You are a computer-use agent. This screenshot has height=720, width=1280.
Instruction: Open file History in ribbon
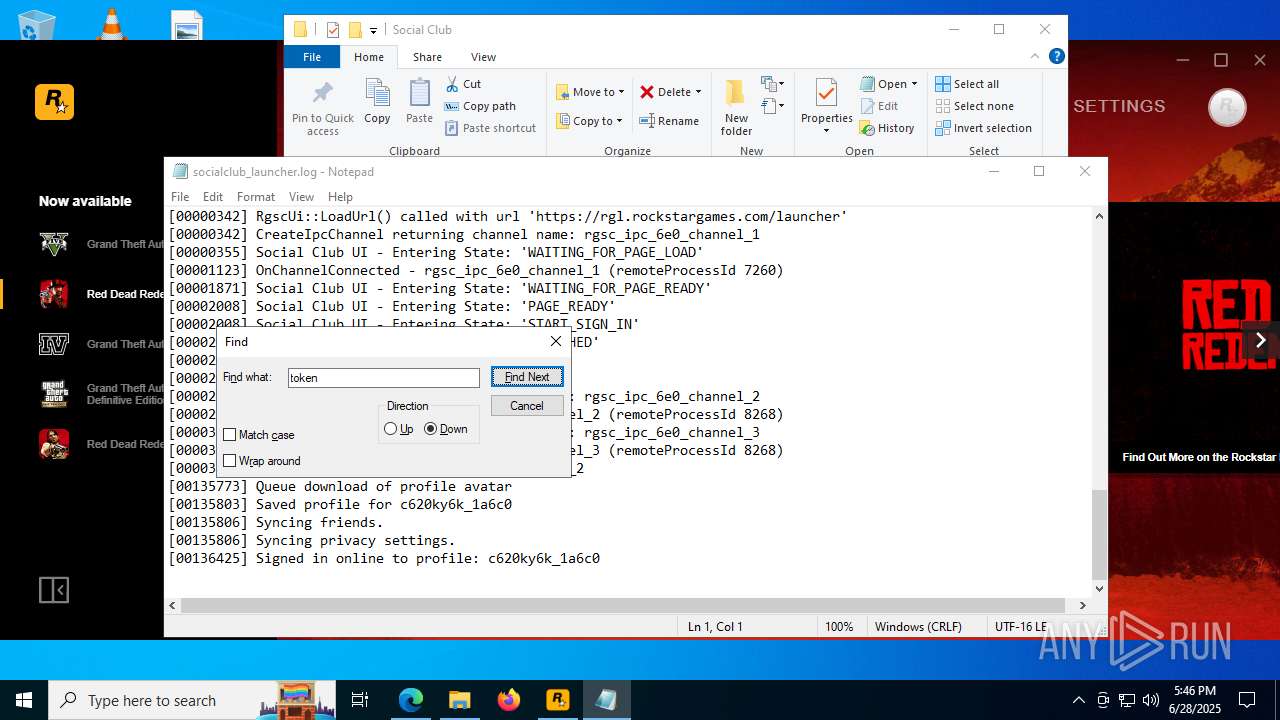[x=887, y=128]
